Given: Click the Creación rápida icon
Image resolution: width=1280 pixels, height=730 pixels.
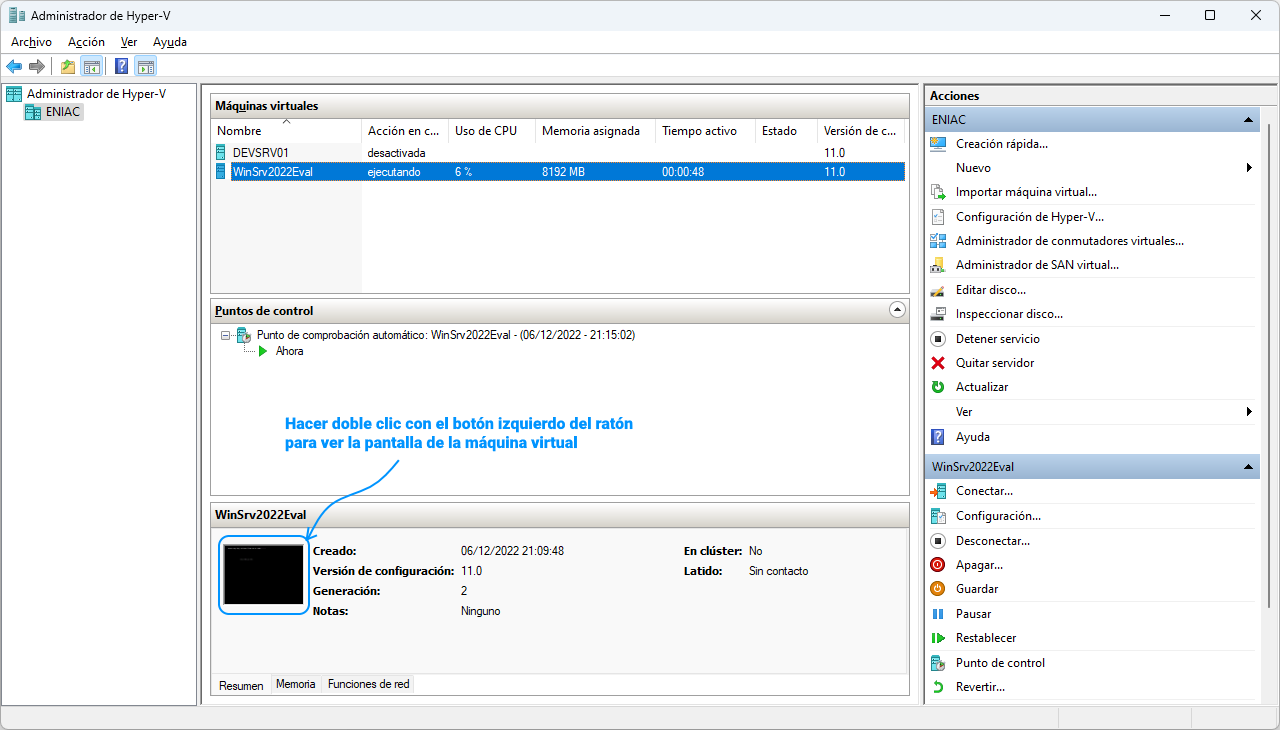Looking at the screenshot, I should [x=938, y=144].
